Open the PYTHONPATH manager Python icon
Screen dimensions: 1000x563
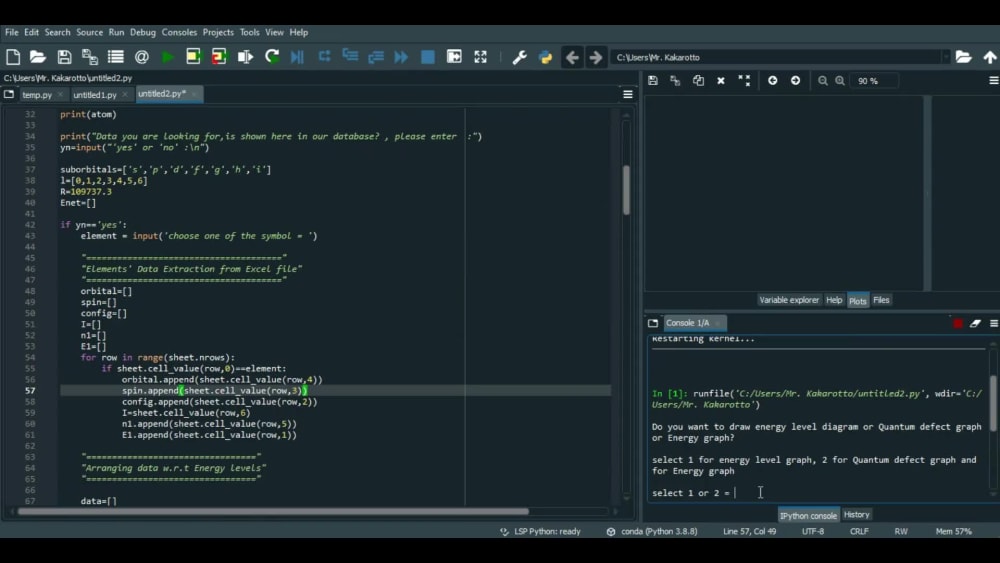pyautogui.click(x=545, y=57)
